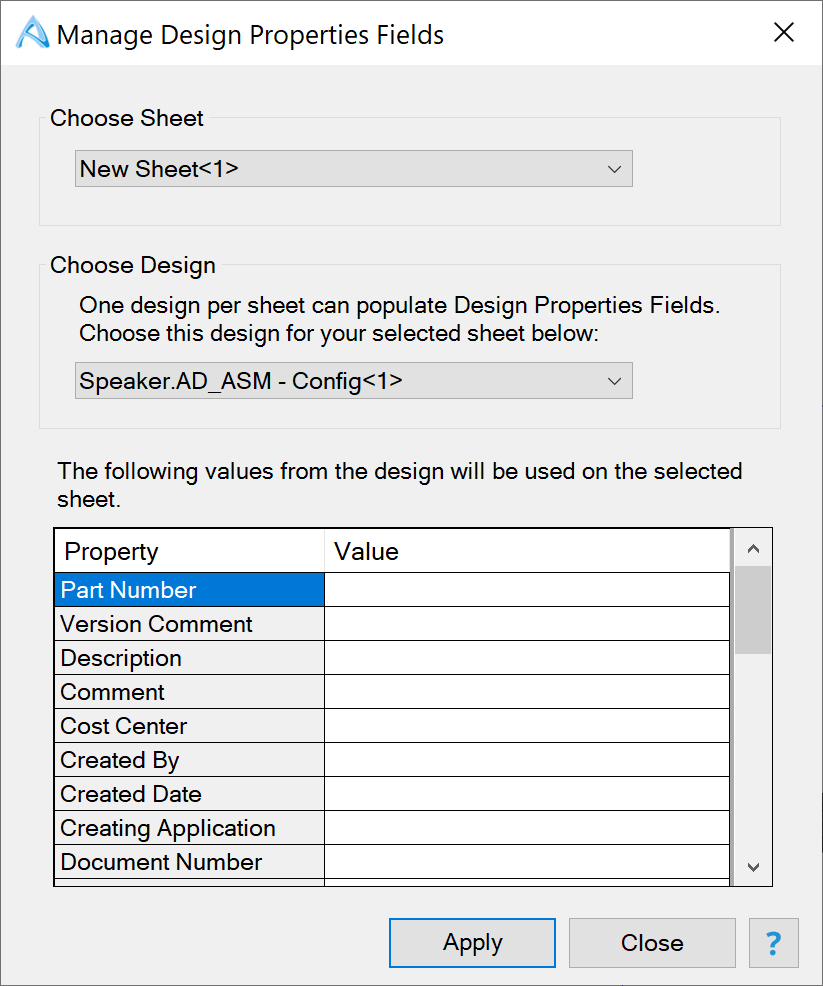Click the Value column header
The image size is (823, 986).
(x=527, y=551)
